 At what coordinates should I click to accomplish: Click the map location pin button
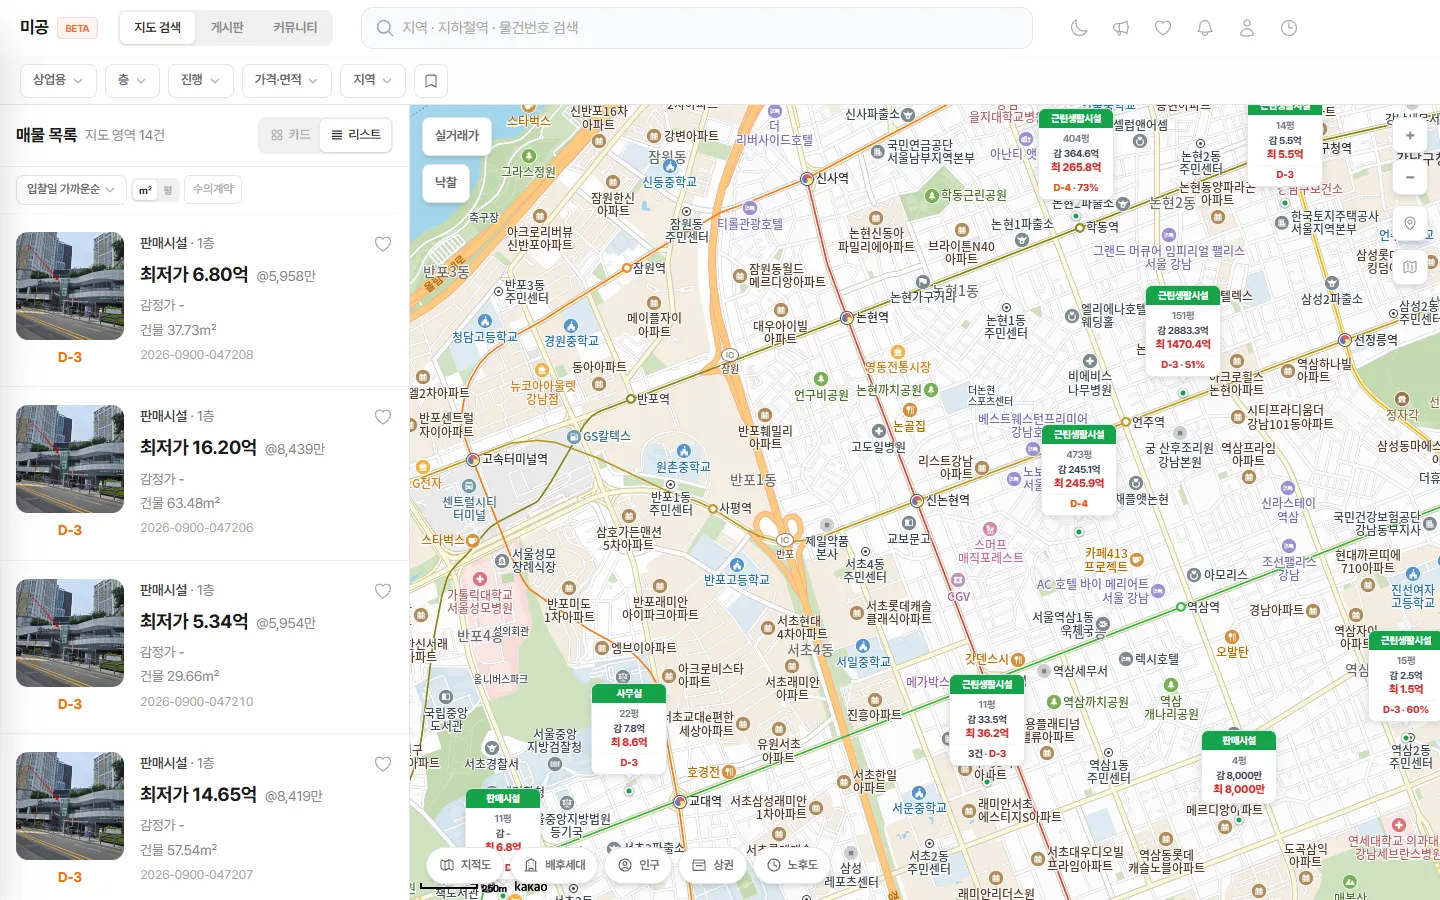click(x=1410, y=223)
